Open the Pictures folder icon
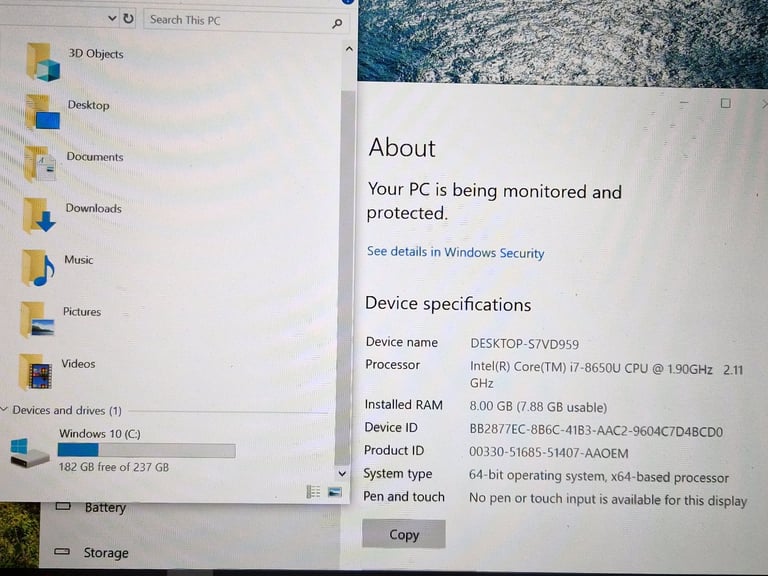 pos(37,320)
